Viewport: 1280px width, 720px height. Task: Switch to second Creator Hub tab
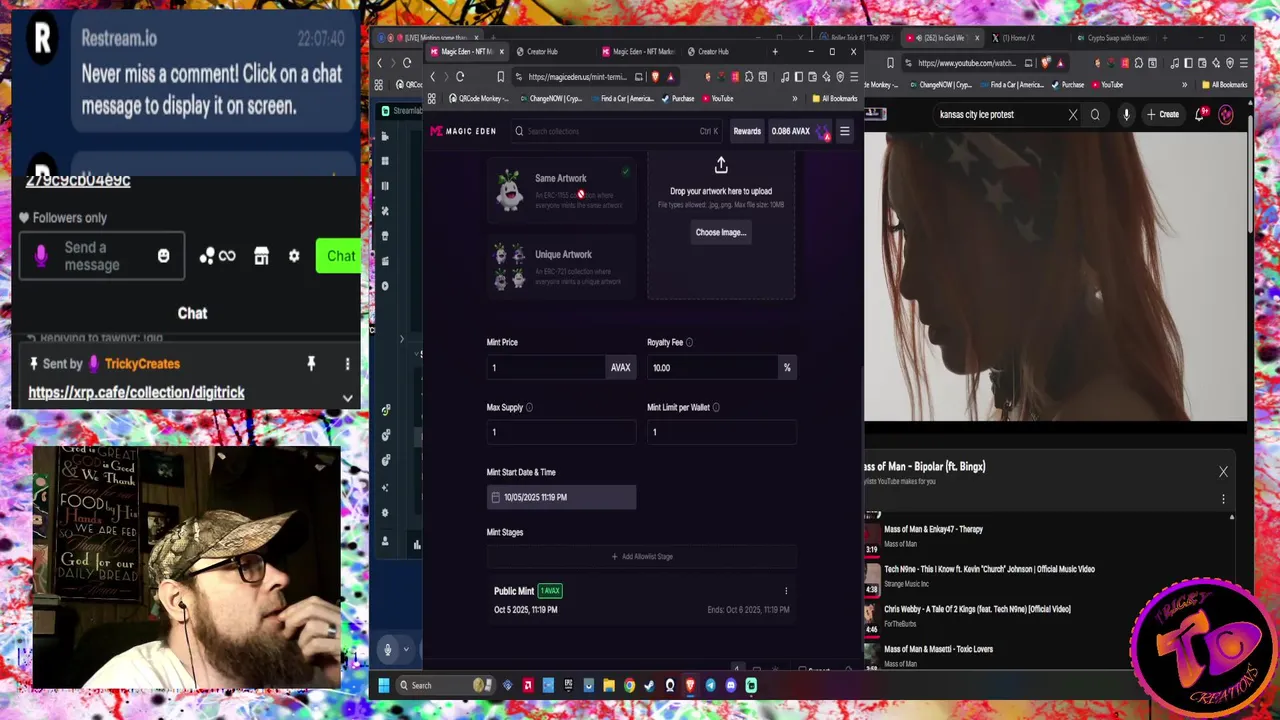coord(713,52)
